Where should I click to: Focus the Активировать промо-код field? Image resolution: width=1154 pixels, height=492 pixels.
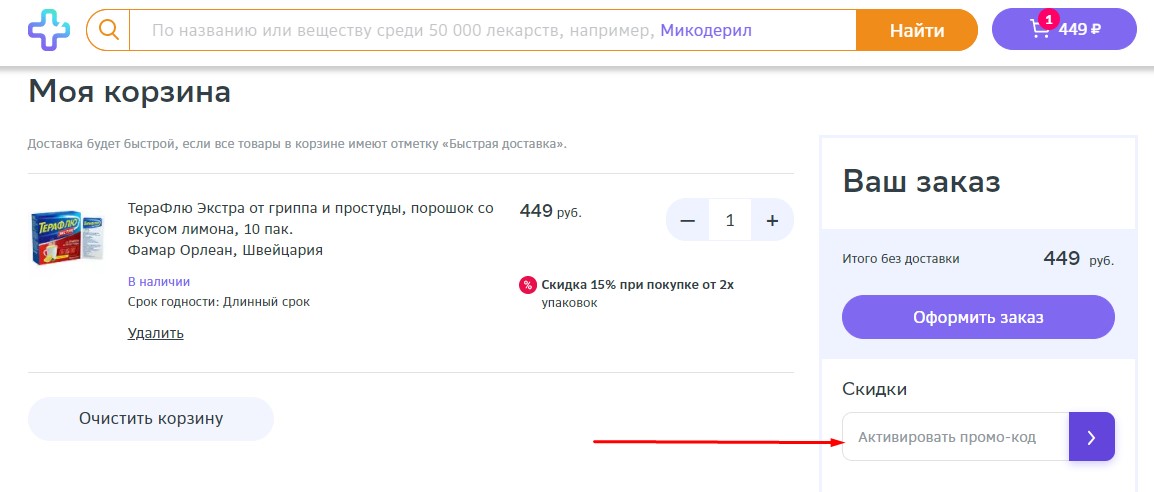coord(955,437)
